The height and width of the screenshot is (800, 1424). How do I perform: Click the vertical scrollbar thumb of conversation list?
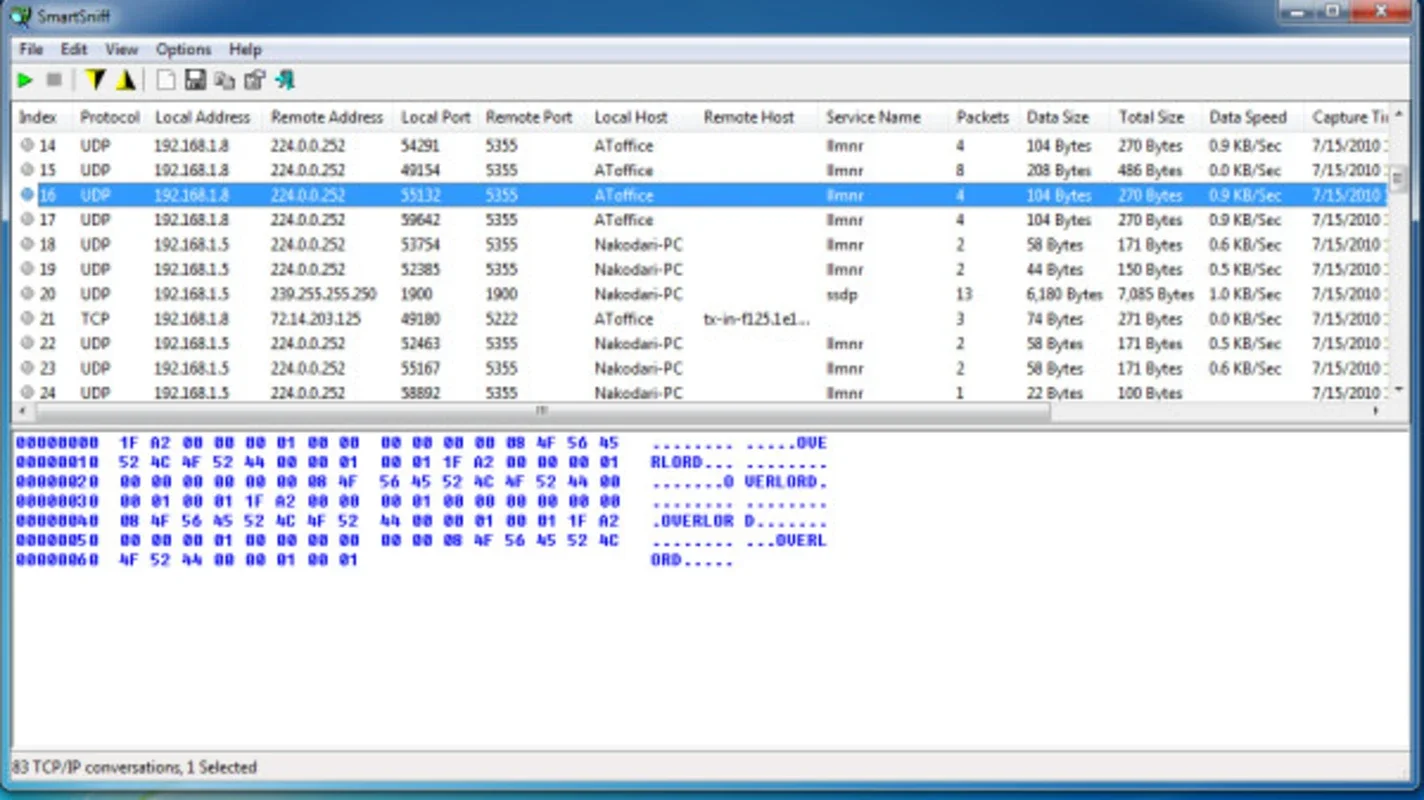1398,180
